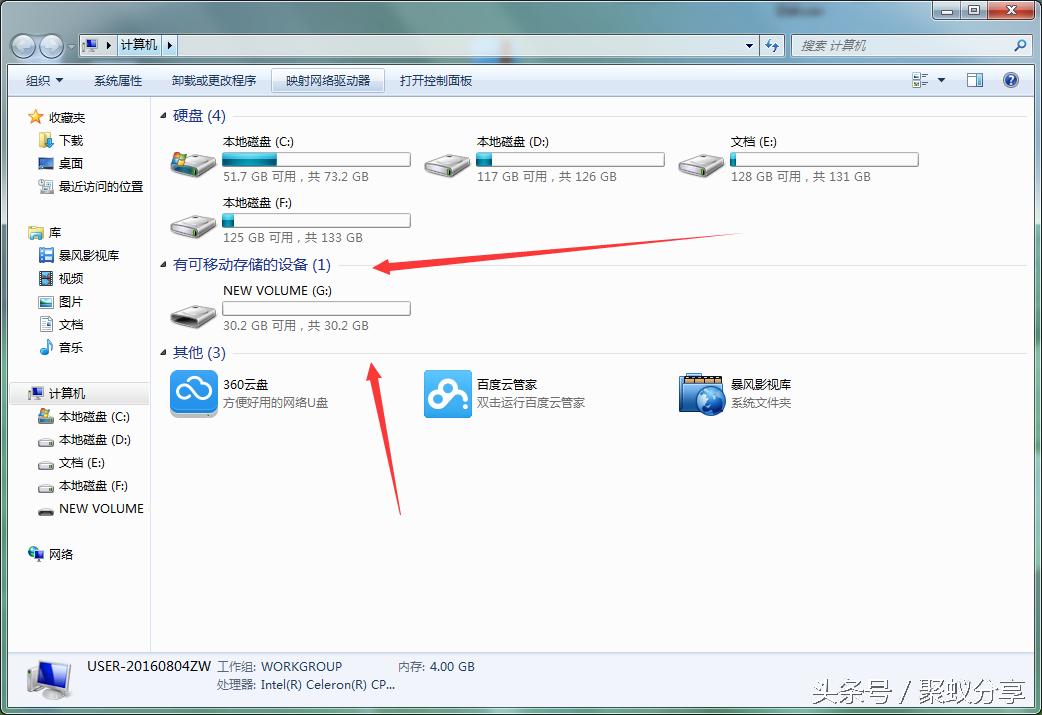
Task: Open the 组织 dropdown menu
Action: point(44,81)
